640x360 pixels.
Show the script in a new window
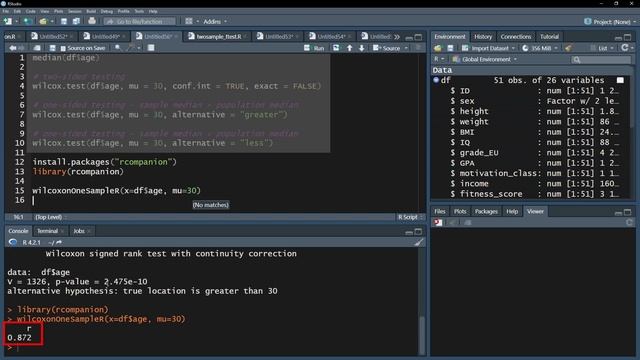(x=37, y=48)
